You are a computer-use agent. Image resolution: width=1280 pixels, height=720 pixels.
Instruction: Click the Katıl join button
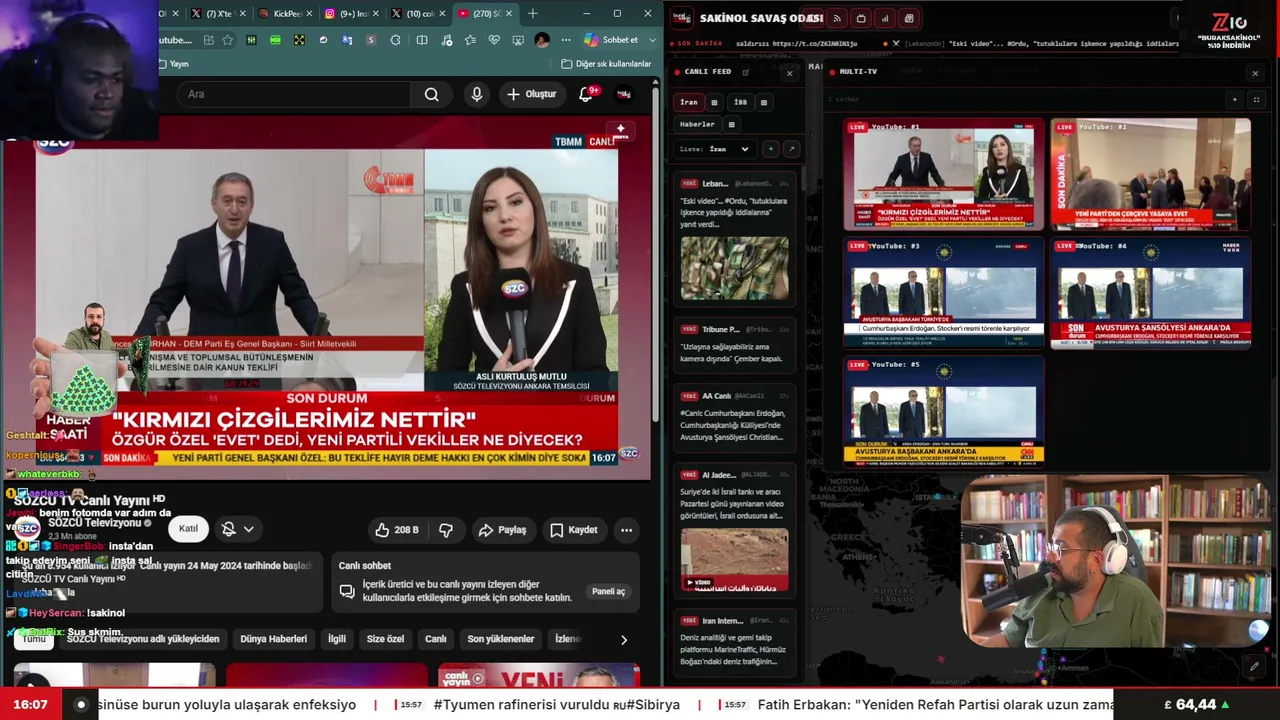[x=188, y=529]
